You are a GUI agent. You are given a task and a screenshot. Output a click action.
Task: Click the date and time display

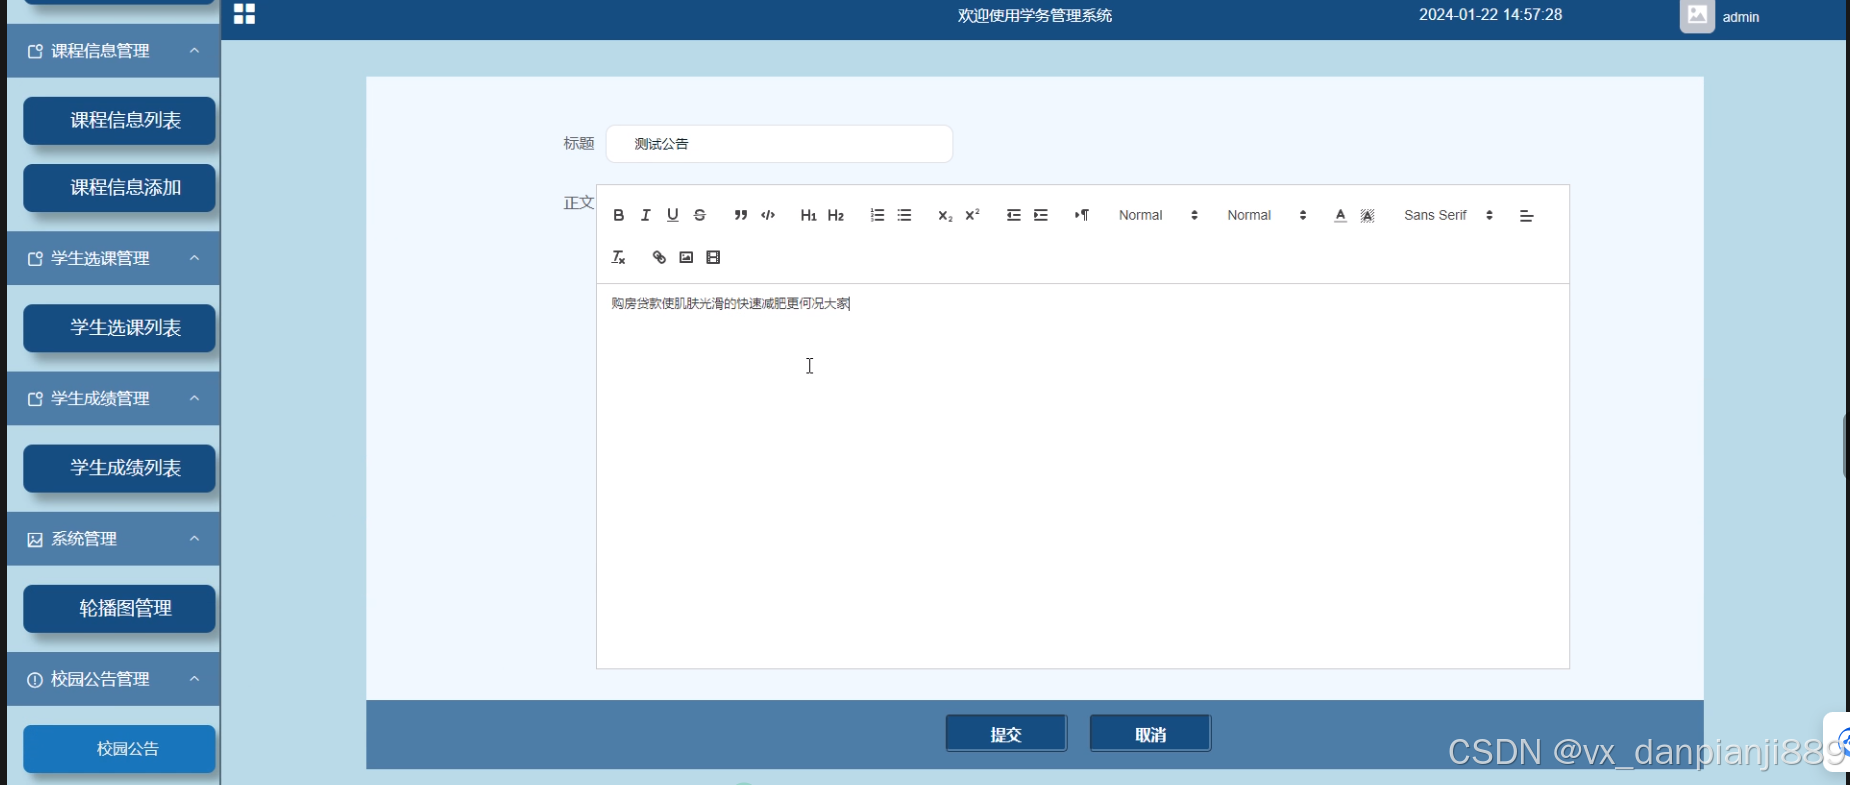point(1490,15)
